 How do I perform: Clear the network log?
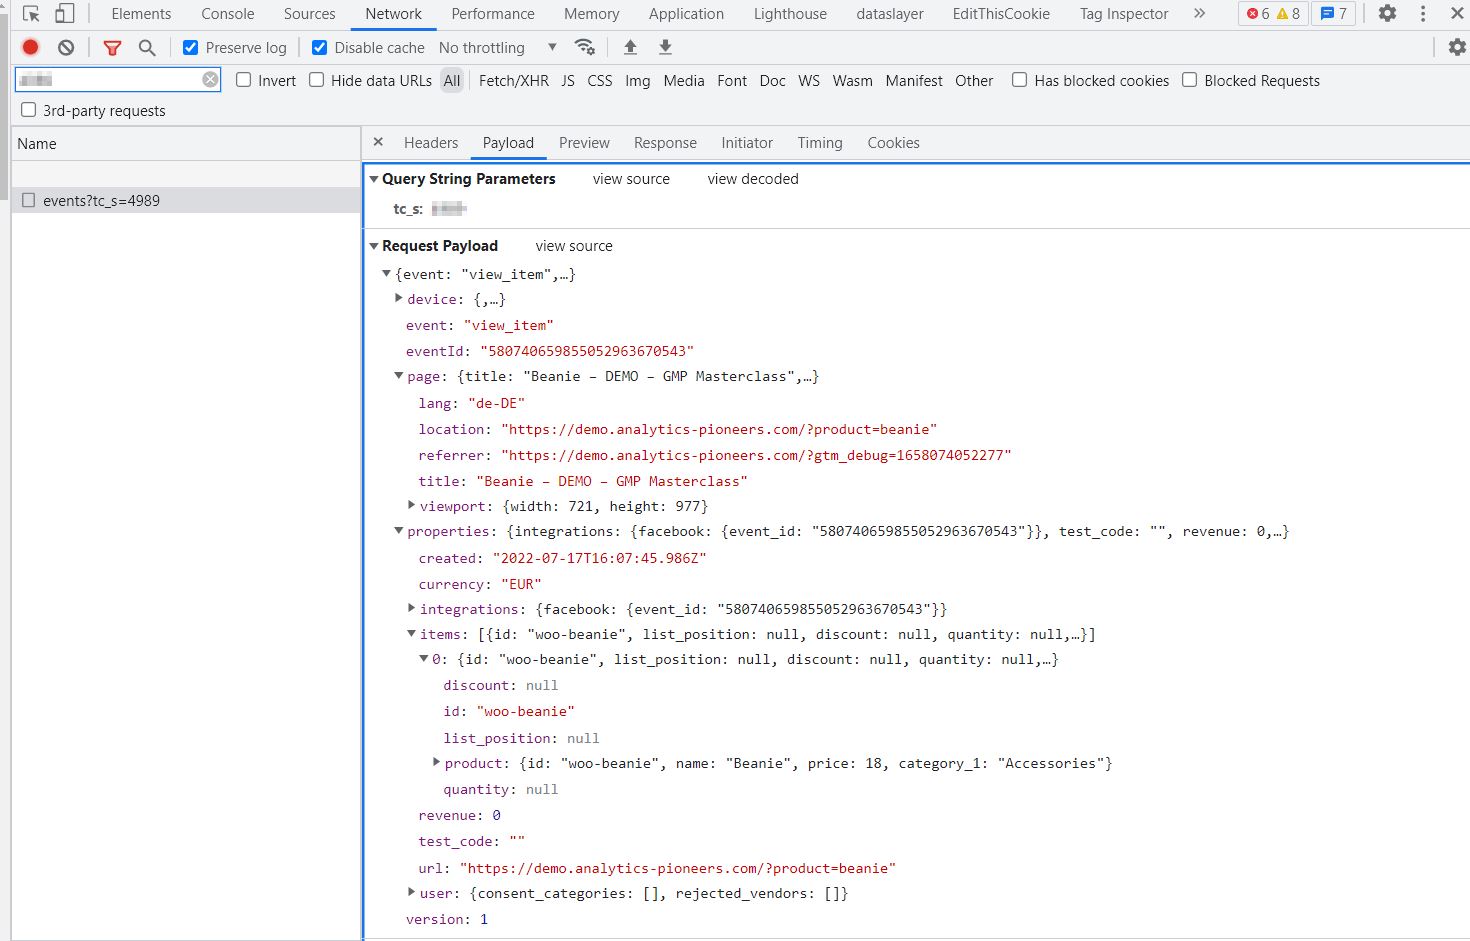coord(66,47)
